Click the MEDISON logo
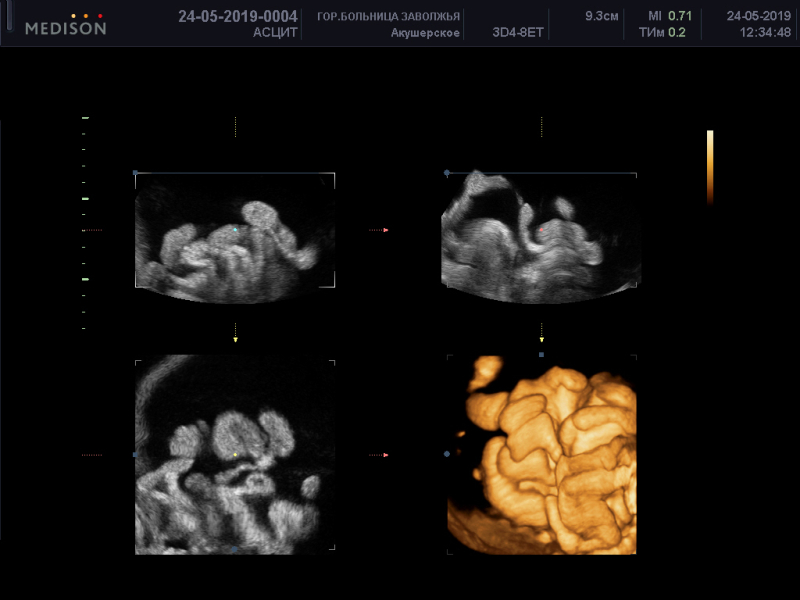This screenshot has height=600, width=800. tap(66, 25)
